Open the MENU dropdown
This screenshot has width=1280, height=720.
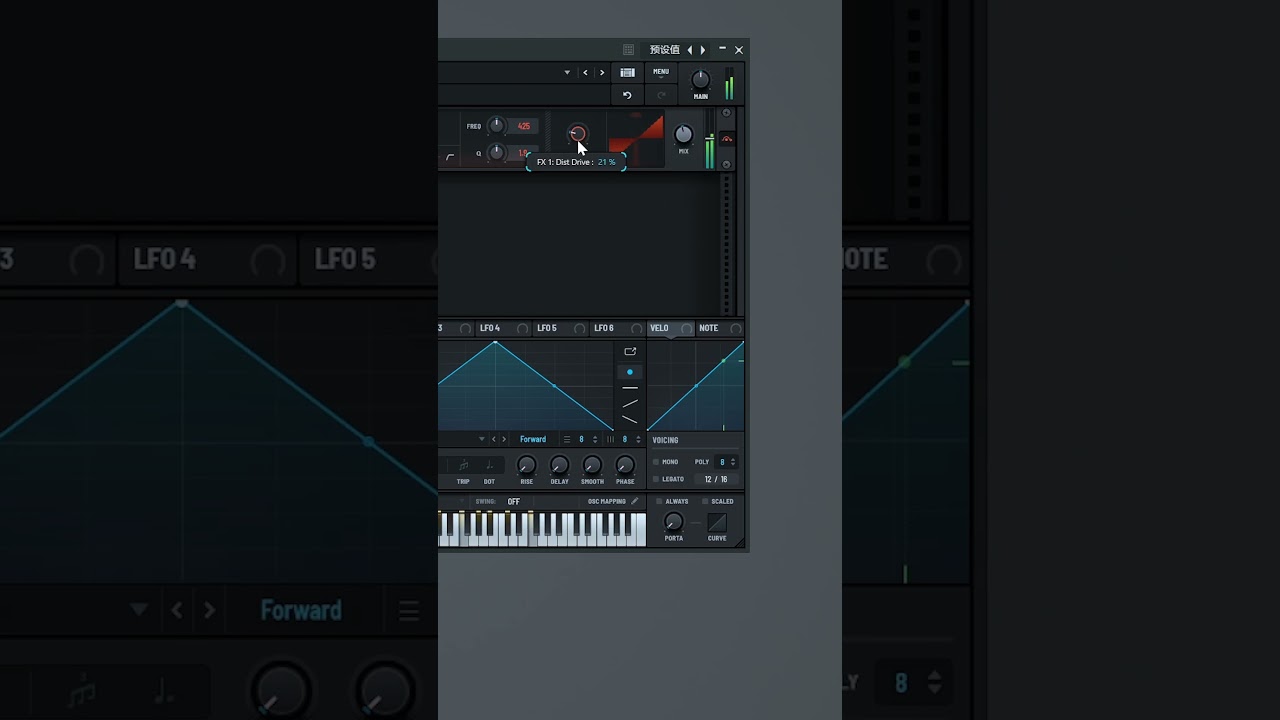pyautogui.click(x=661, y=73)
